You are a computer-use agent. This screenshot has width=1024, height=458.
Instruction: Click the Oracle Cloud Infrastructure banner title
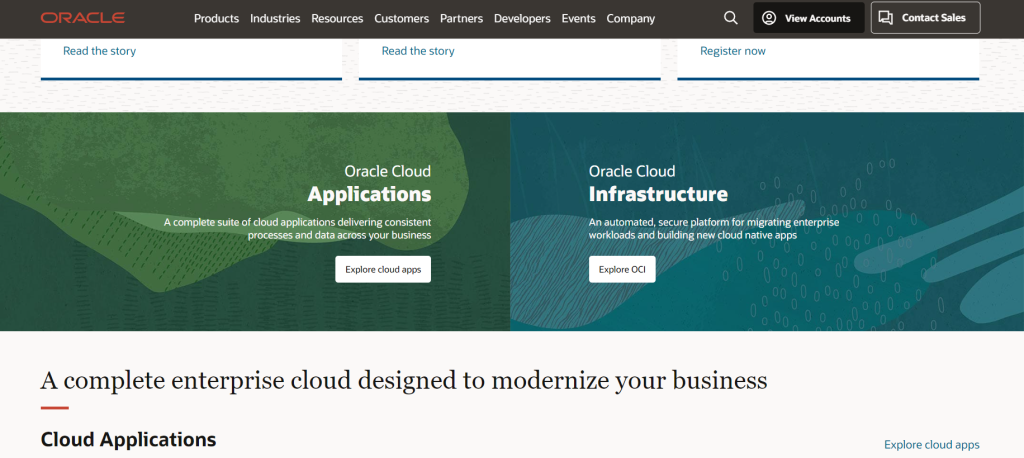point(658,184)
